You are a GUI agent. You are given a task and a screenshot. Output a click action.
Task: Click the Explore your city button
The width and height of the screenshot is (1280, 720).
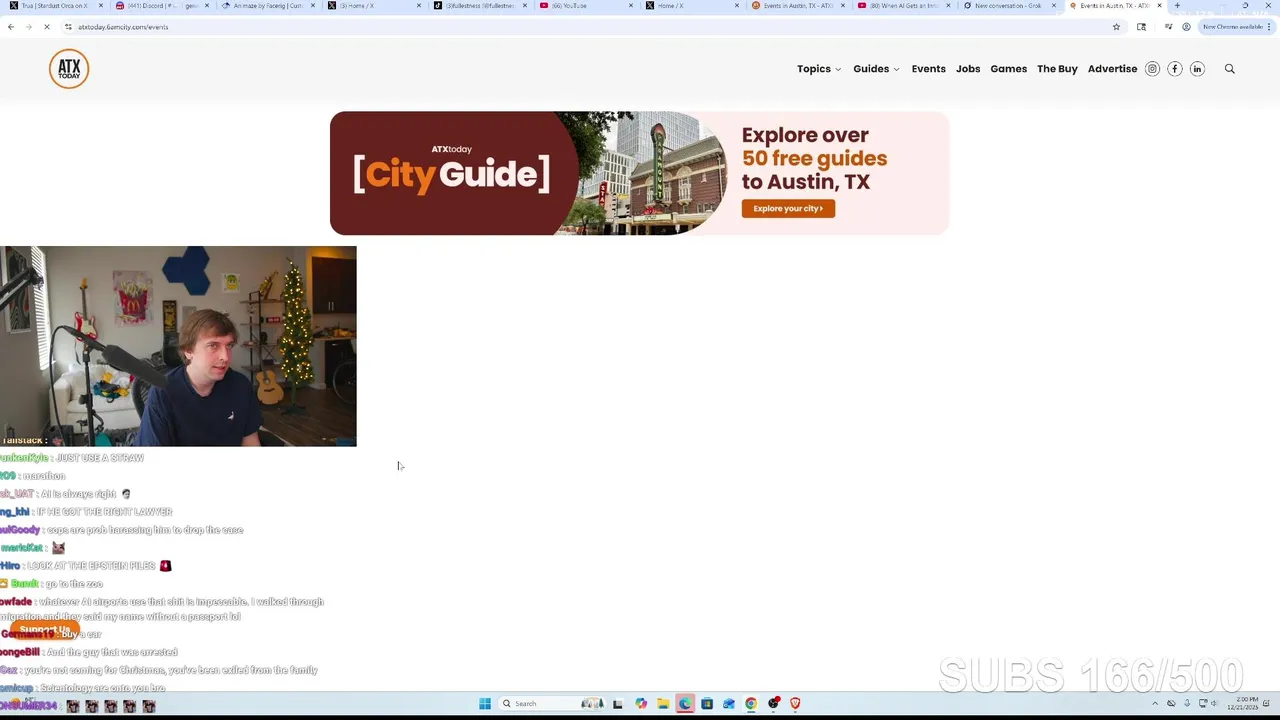click(x=788, y=208)
